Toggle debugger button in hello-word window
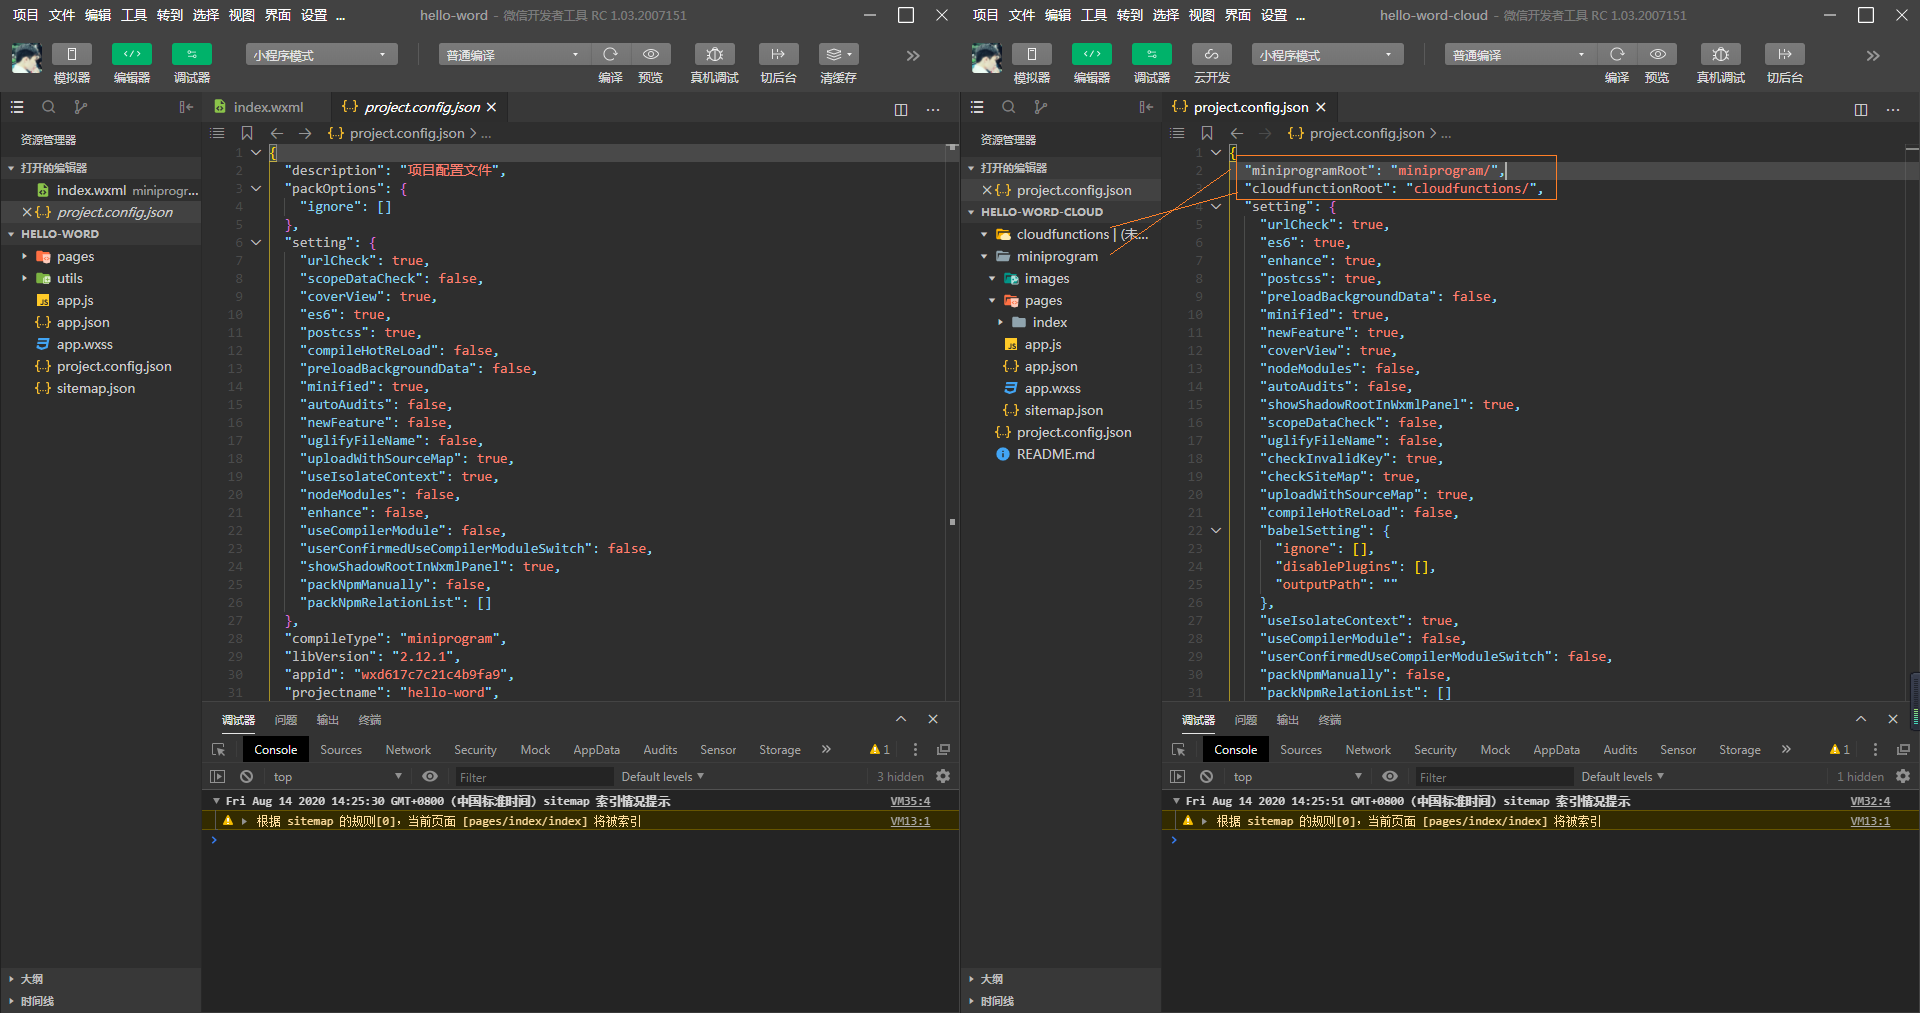Viewport: 1920px width, 1013px height. [192, 54]
